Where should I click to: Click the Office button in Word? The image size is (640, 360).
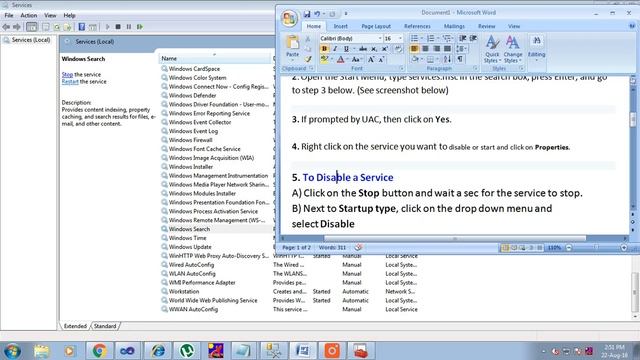tap(289, 18)
